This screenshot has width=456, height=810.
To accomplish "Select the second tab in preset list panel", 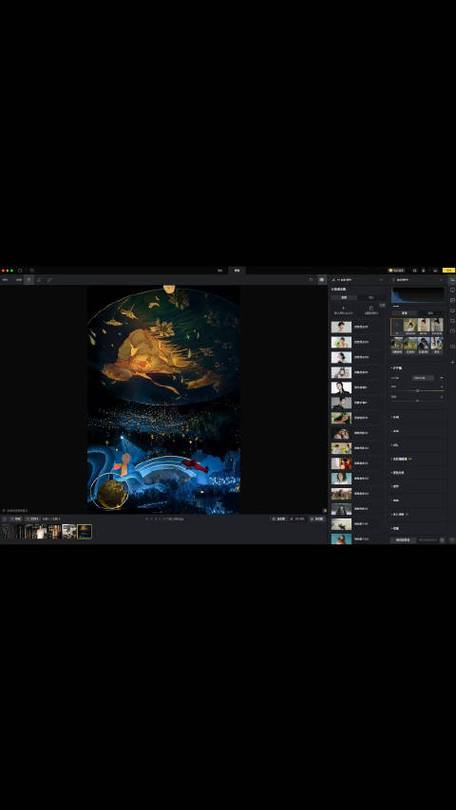I will click(x=371, y=298).
